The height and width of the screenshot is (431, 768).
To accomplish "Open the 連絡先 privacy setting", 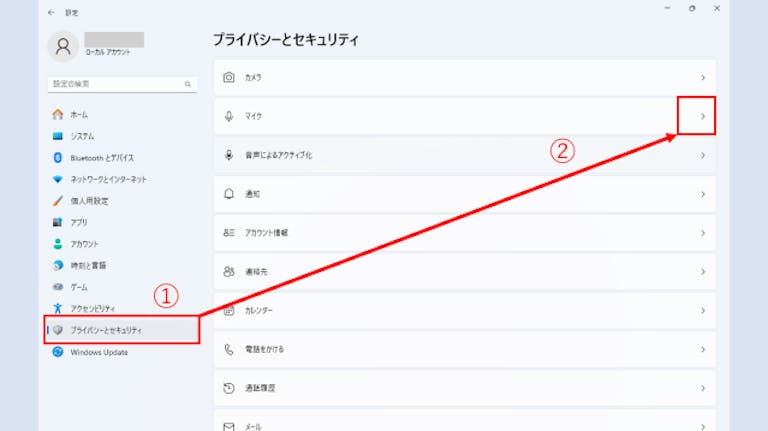I will (x=464, y=271).
